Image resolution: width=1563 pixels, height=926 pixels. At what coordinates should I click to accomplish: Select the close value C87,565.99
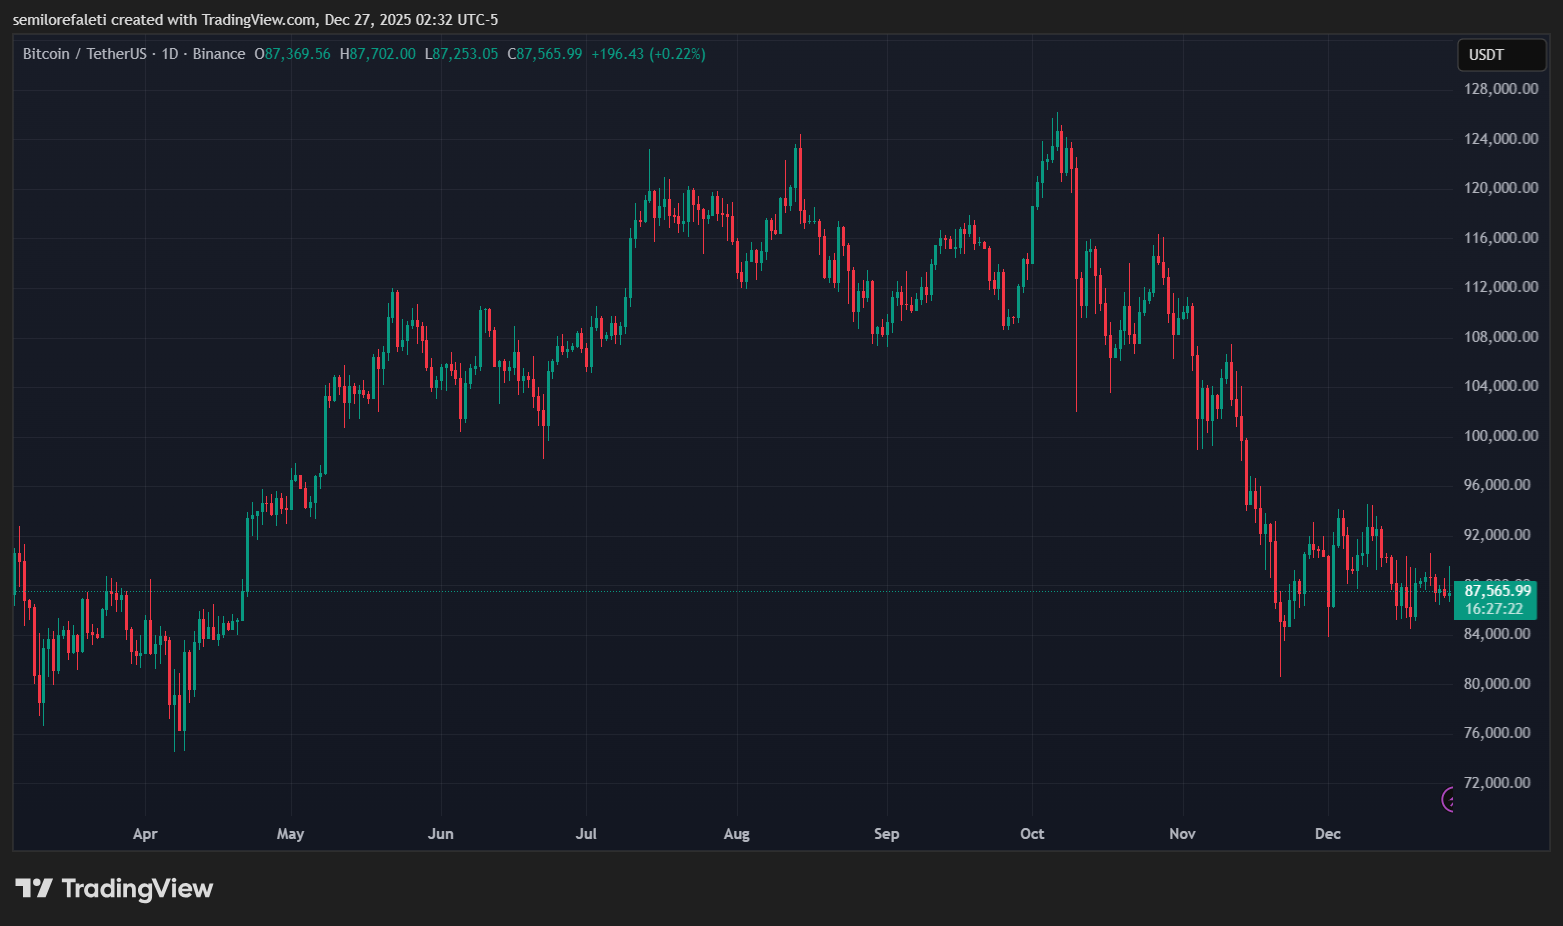point(545,53)
